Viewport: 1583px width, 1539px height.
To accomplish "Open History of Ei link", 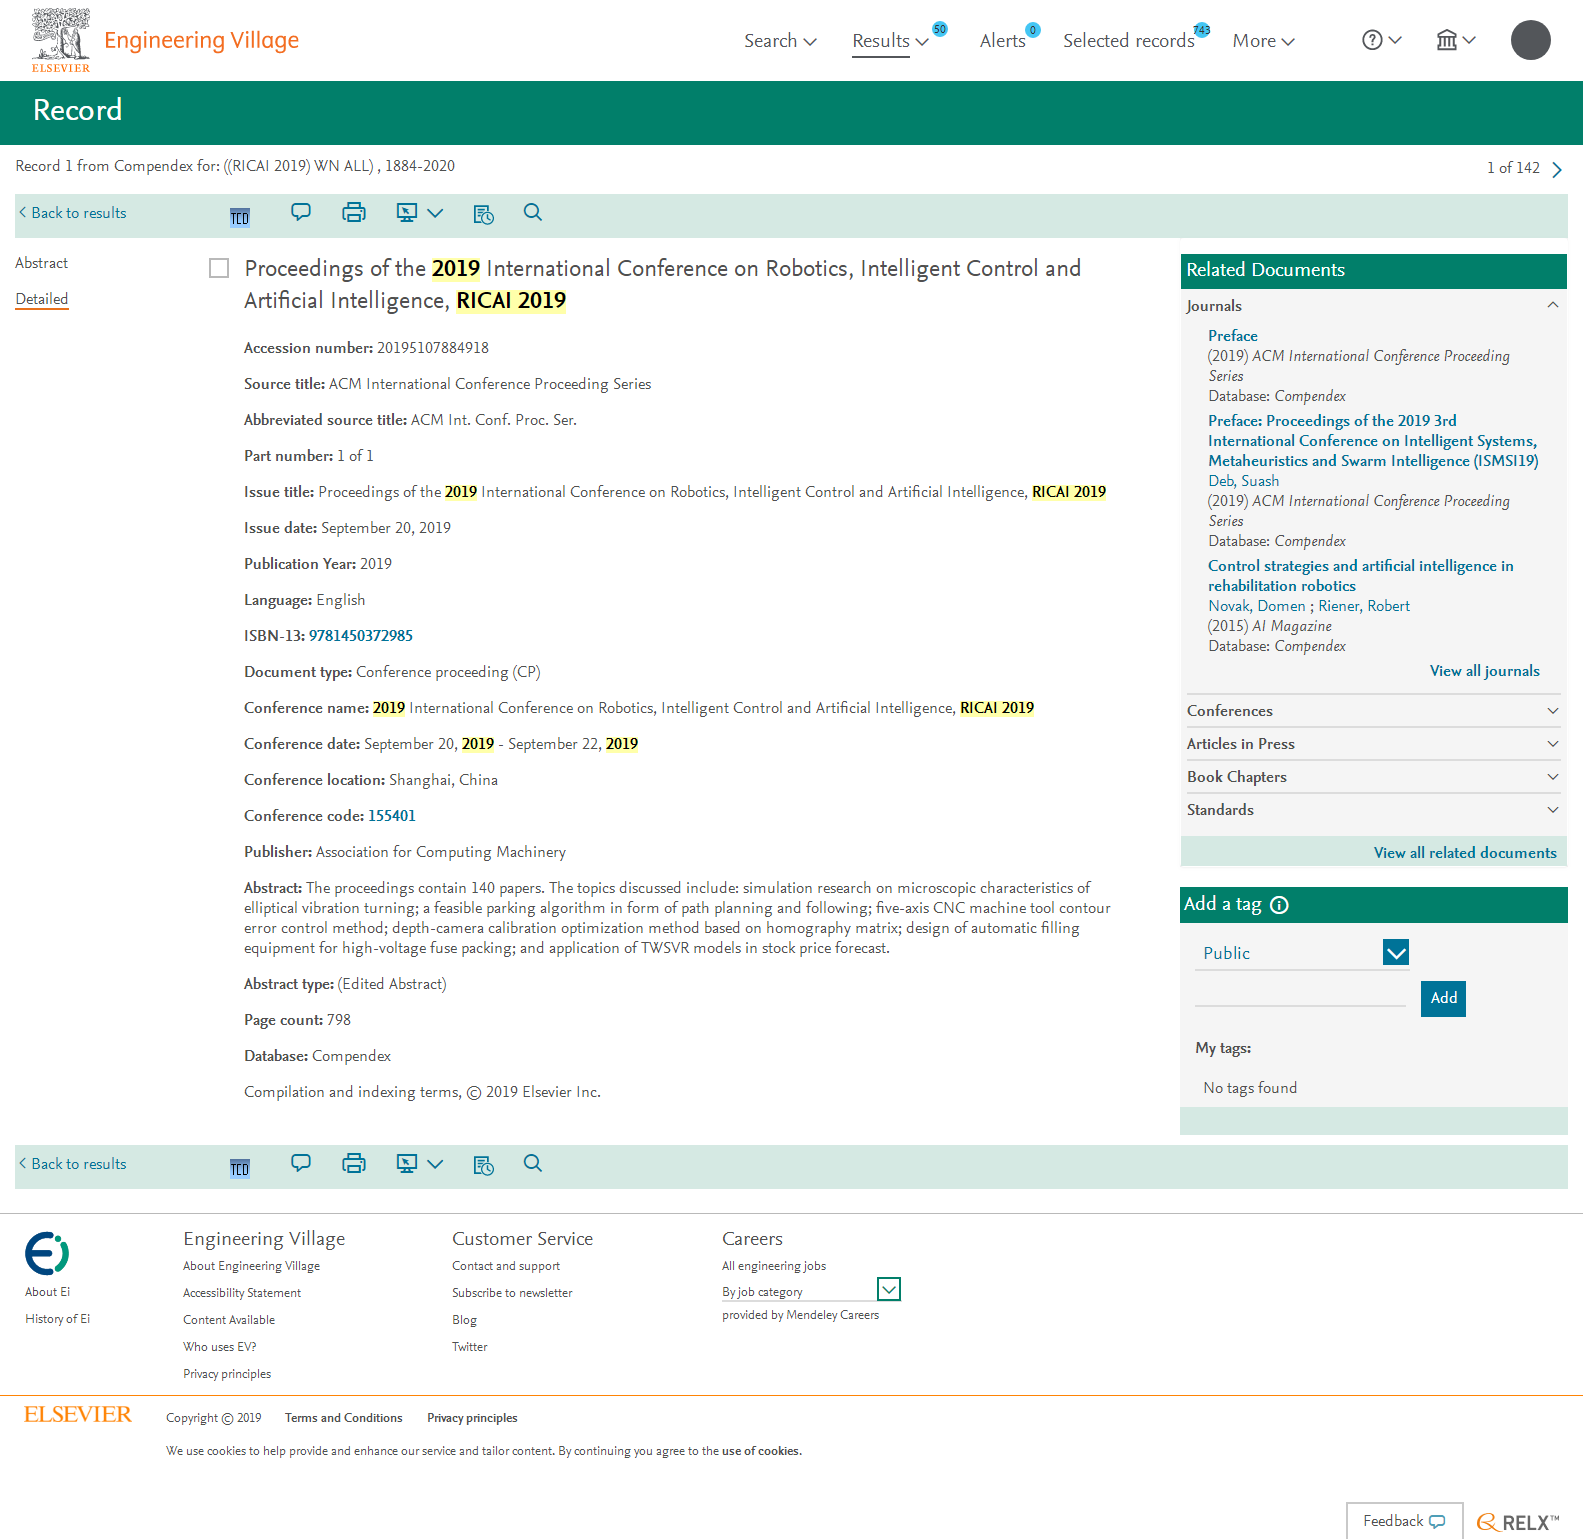I will pyautogui.click(x=57, y=1319).
